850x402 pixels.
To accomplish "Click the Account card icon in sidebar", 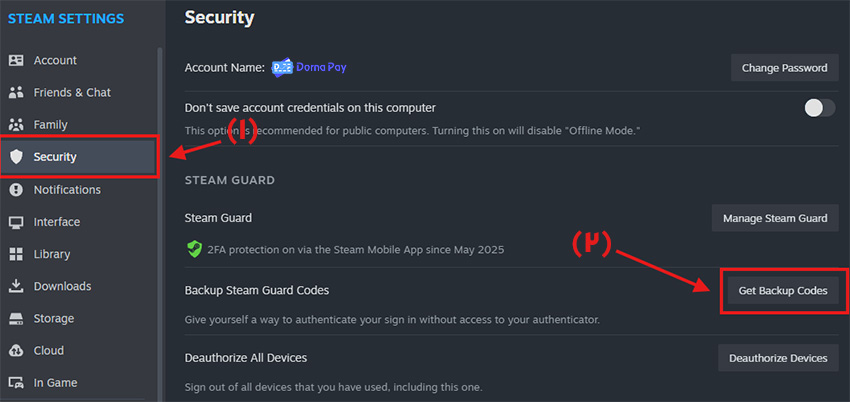I will pyautogui.click(x=17, y=60).
